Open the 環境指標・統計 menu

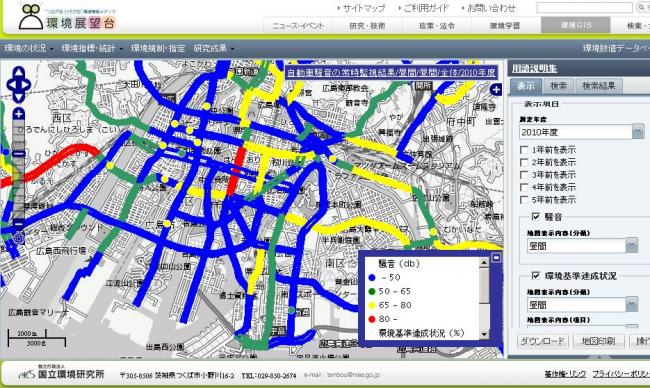[92, 48]
